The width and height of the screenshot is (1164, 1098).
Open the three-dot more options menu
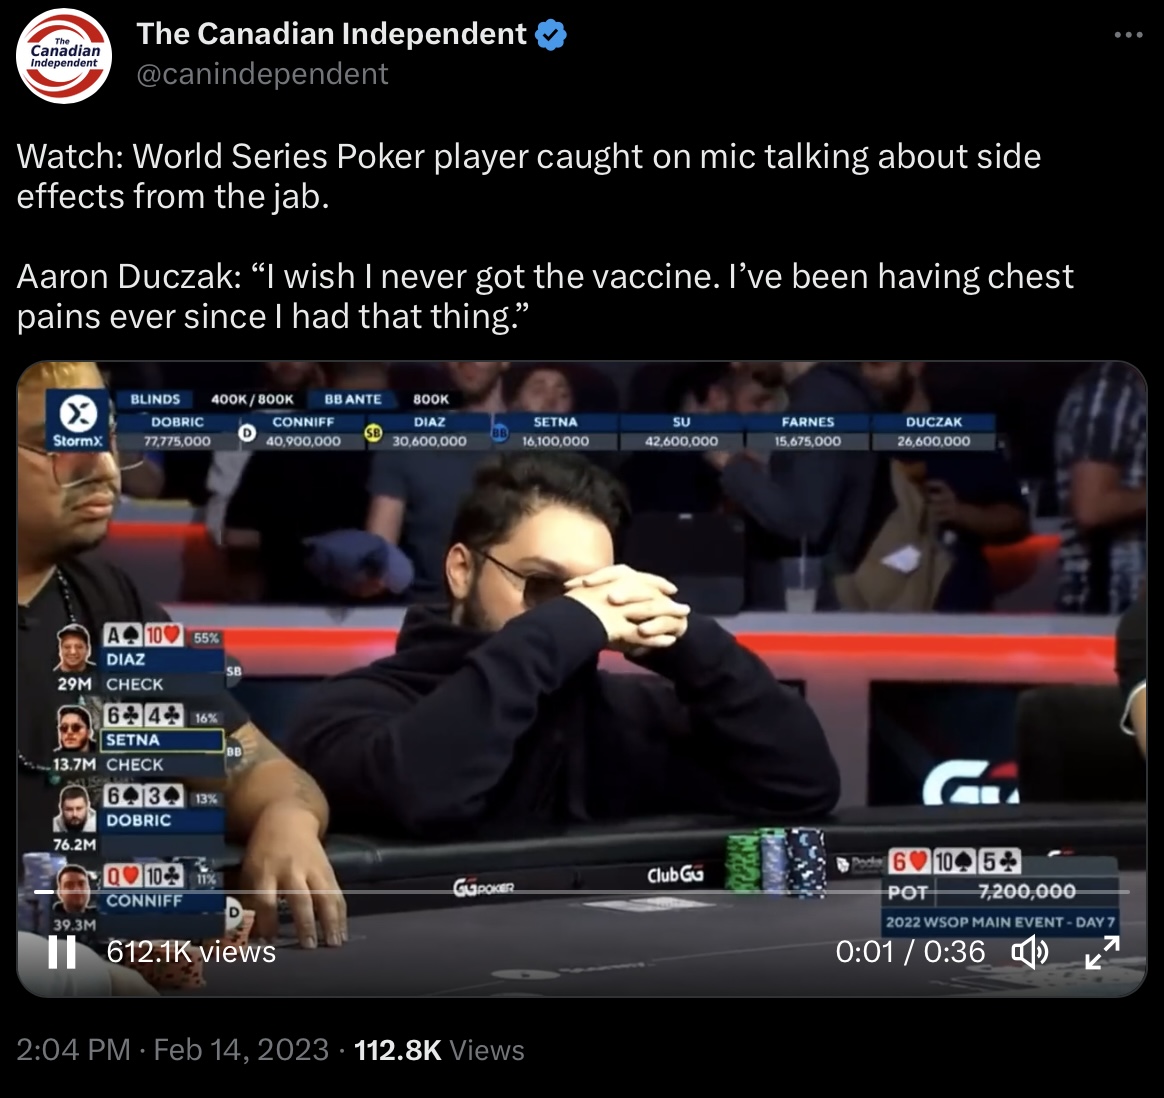tap(1128, 35)
